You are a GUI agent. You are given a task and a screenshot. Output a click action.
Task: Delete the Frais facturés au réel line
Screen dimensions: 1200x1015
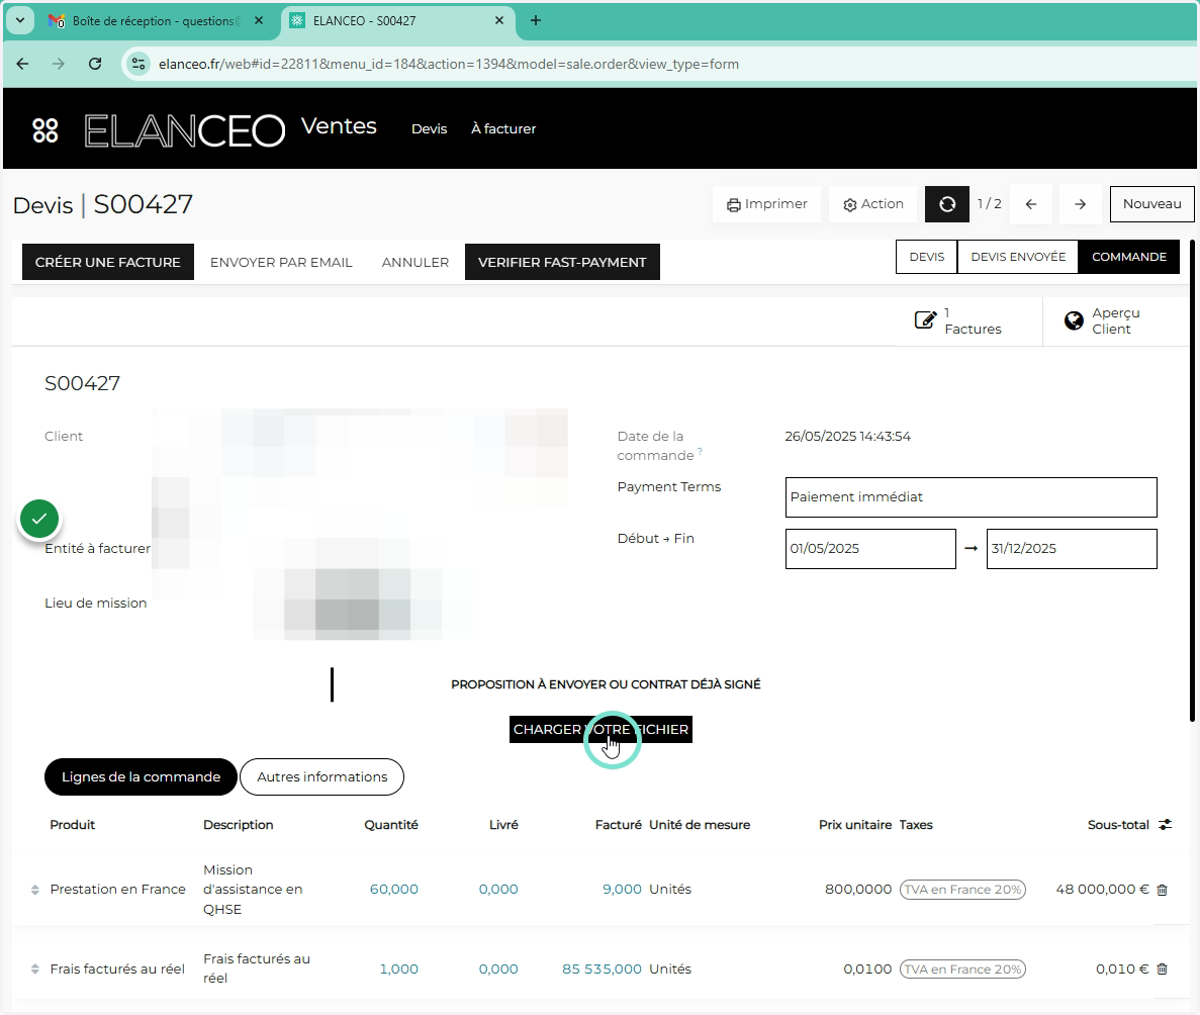pyautogui.click(x=1162, y=969)
